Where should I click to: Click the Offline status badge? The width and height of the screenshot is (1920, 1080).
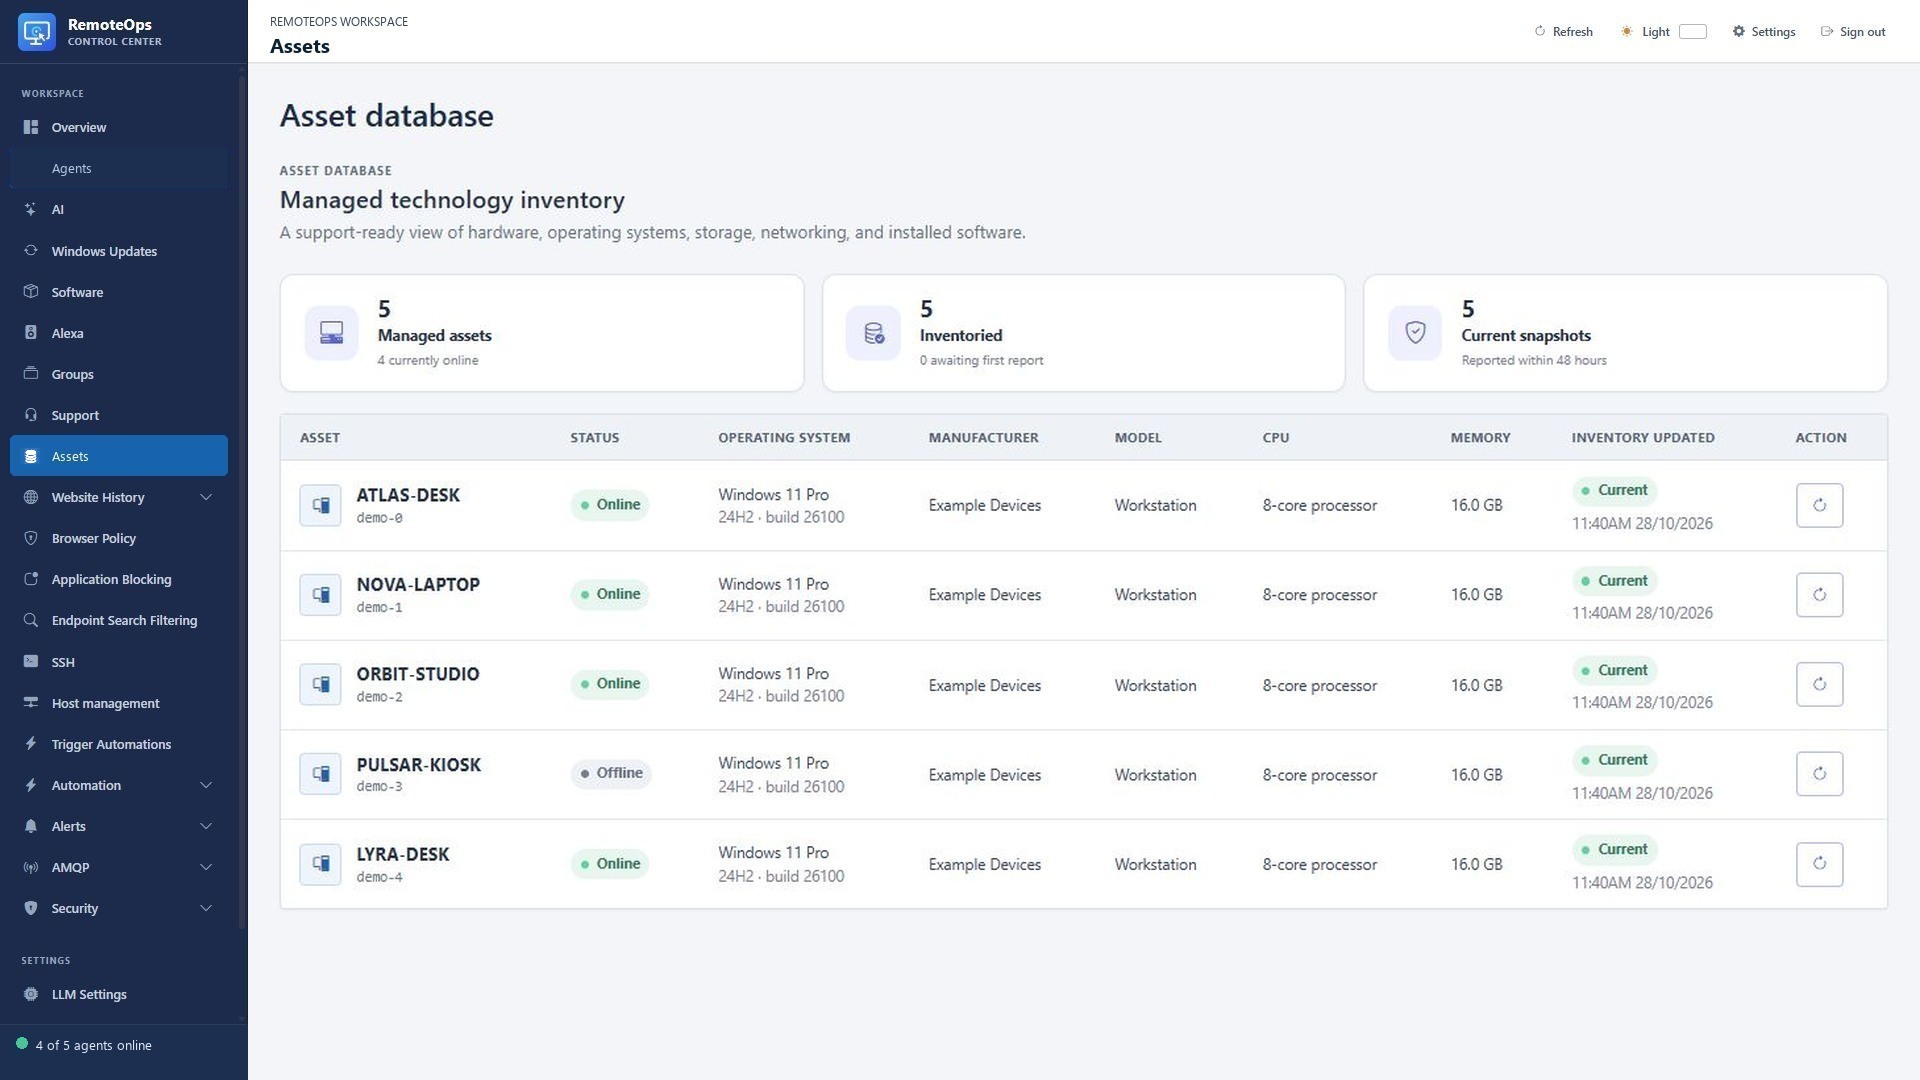611,774
